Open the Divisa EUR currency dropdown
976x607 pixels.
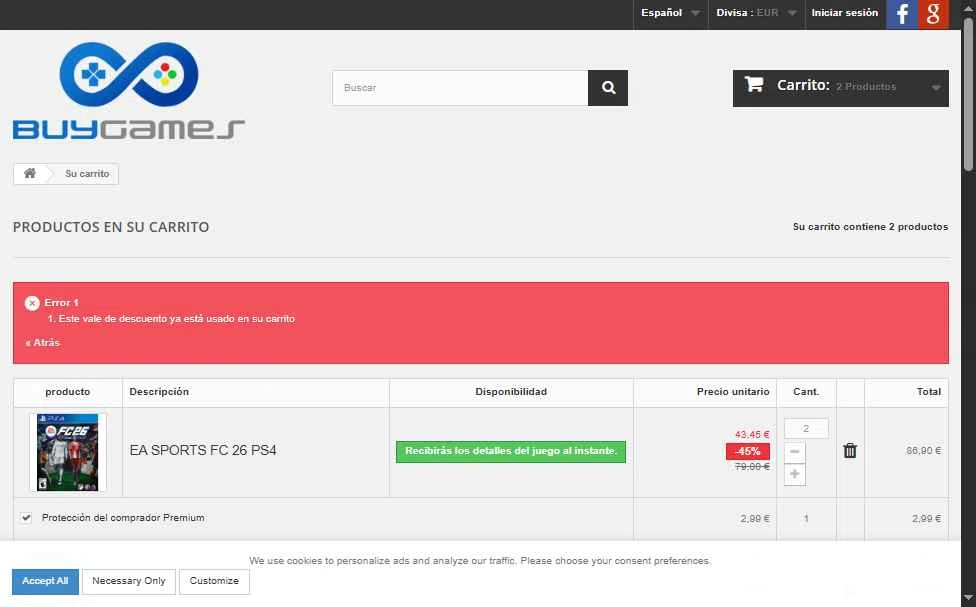pos(756,13)
